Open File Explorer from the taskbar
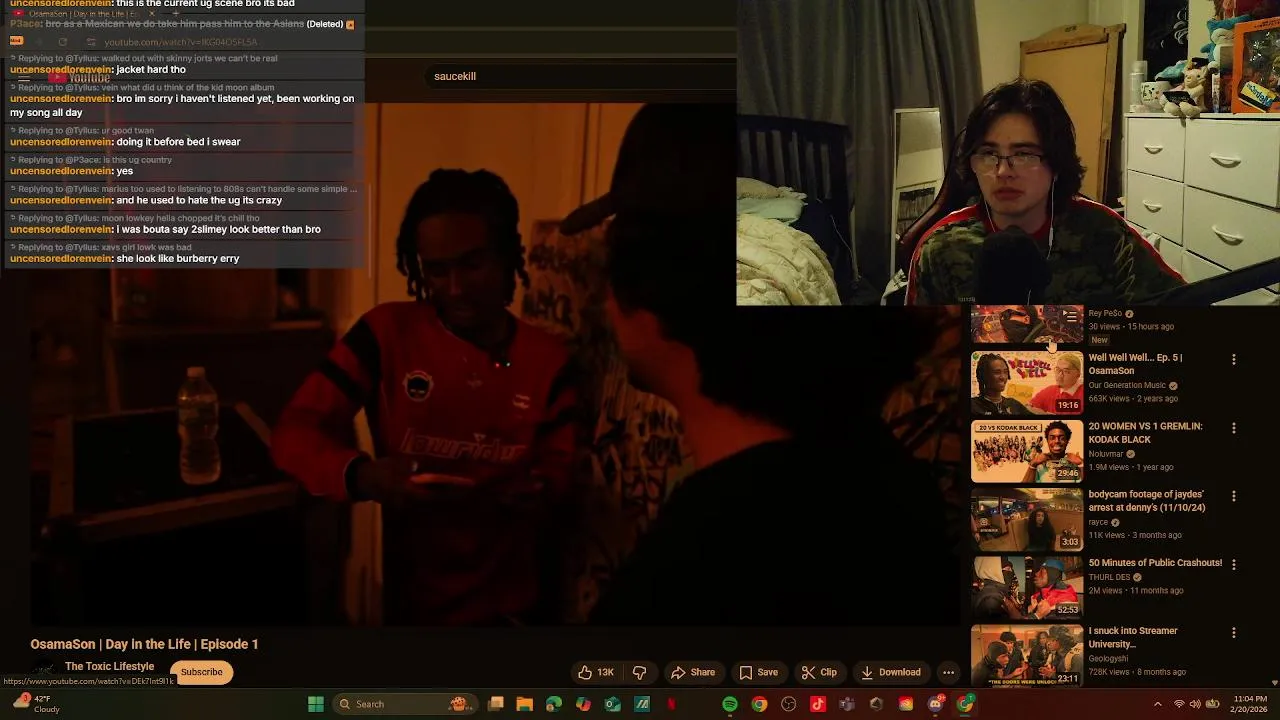 (x=524, y=704)
